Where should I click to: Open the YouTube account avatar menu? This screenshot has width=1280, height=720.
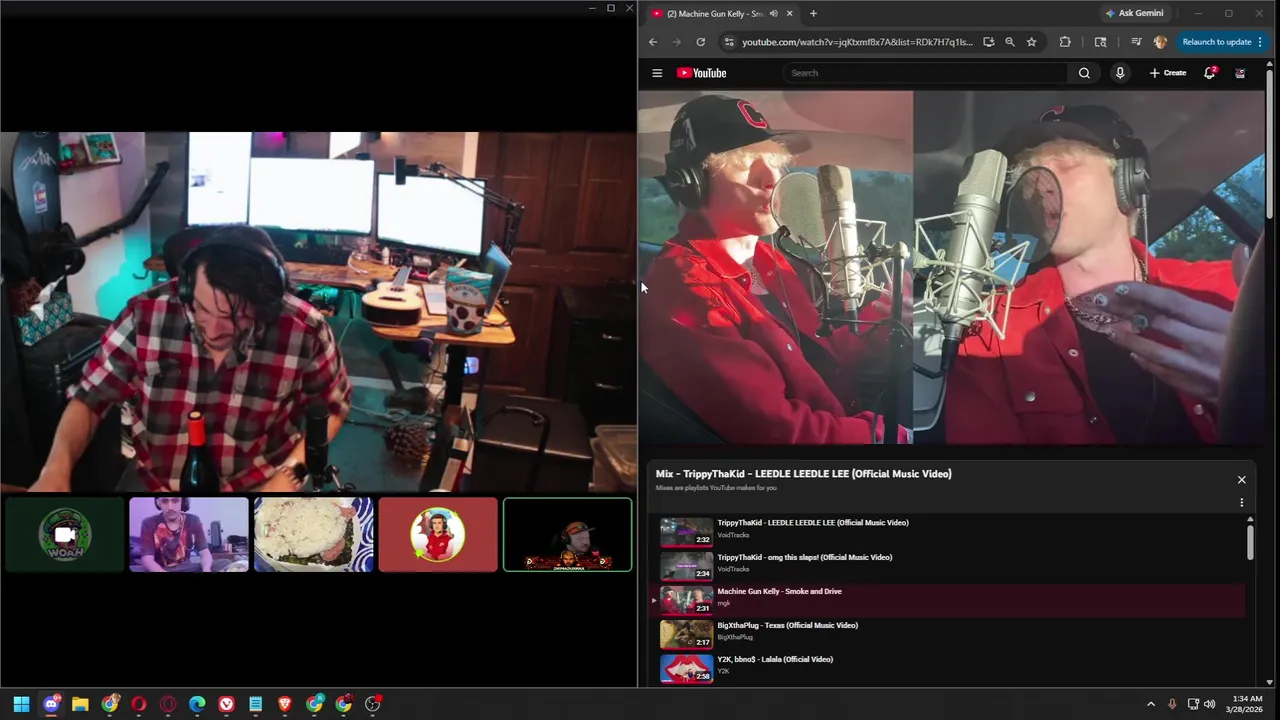pos(1240,73)
